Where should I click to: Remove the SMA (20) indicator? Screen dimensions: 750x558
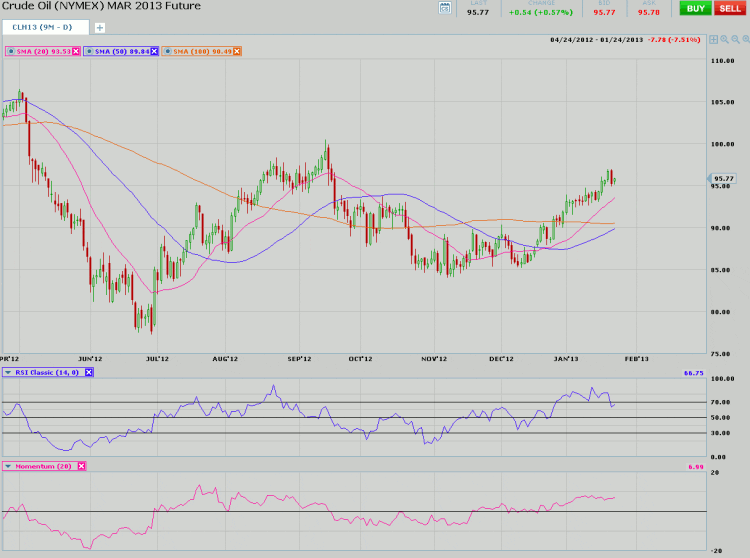[76, 50]
